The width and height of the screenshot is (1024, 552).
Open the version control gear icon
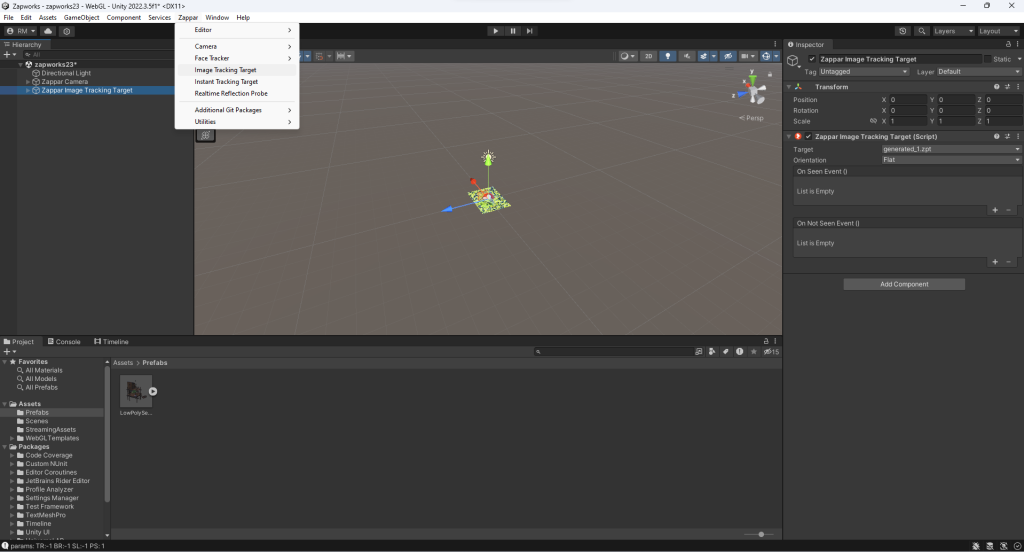pos(67,31)
